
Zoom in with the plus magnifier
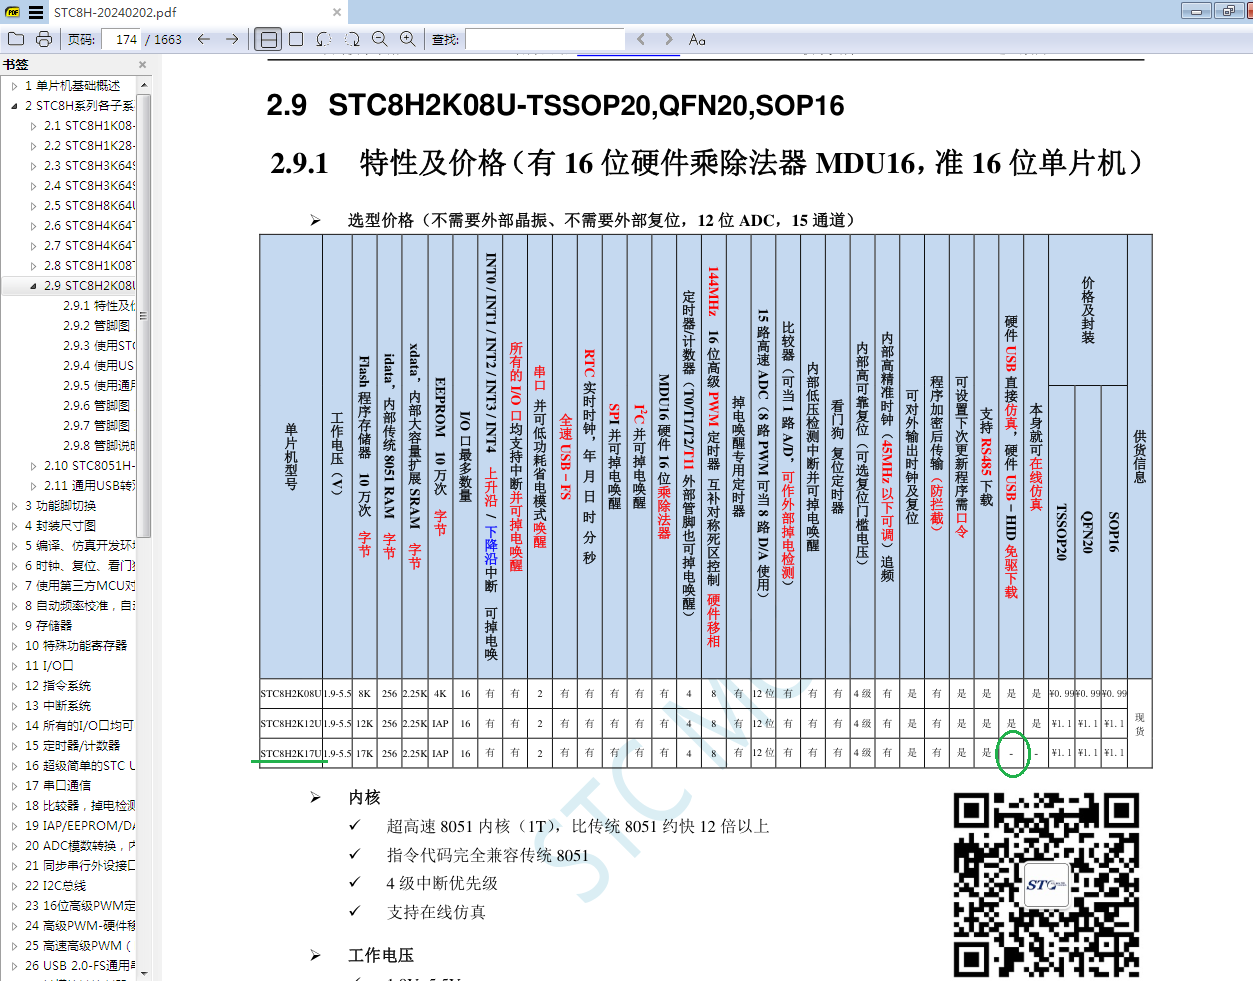point(408,39)
